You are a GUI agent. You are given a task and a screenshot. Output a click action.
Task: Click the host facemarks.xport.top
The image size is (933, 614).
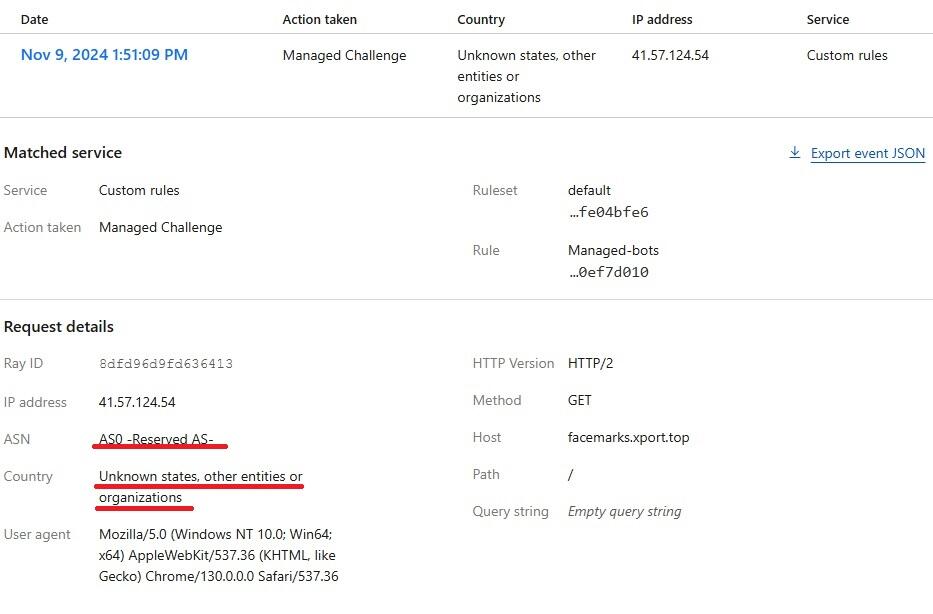pyautogui.click(x=628, y=437)
